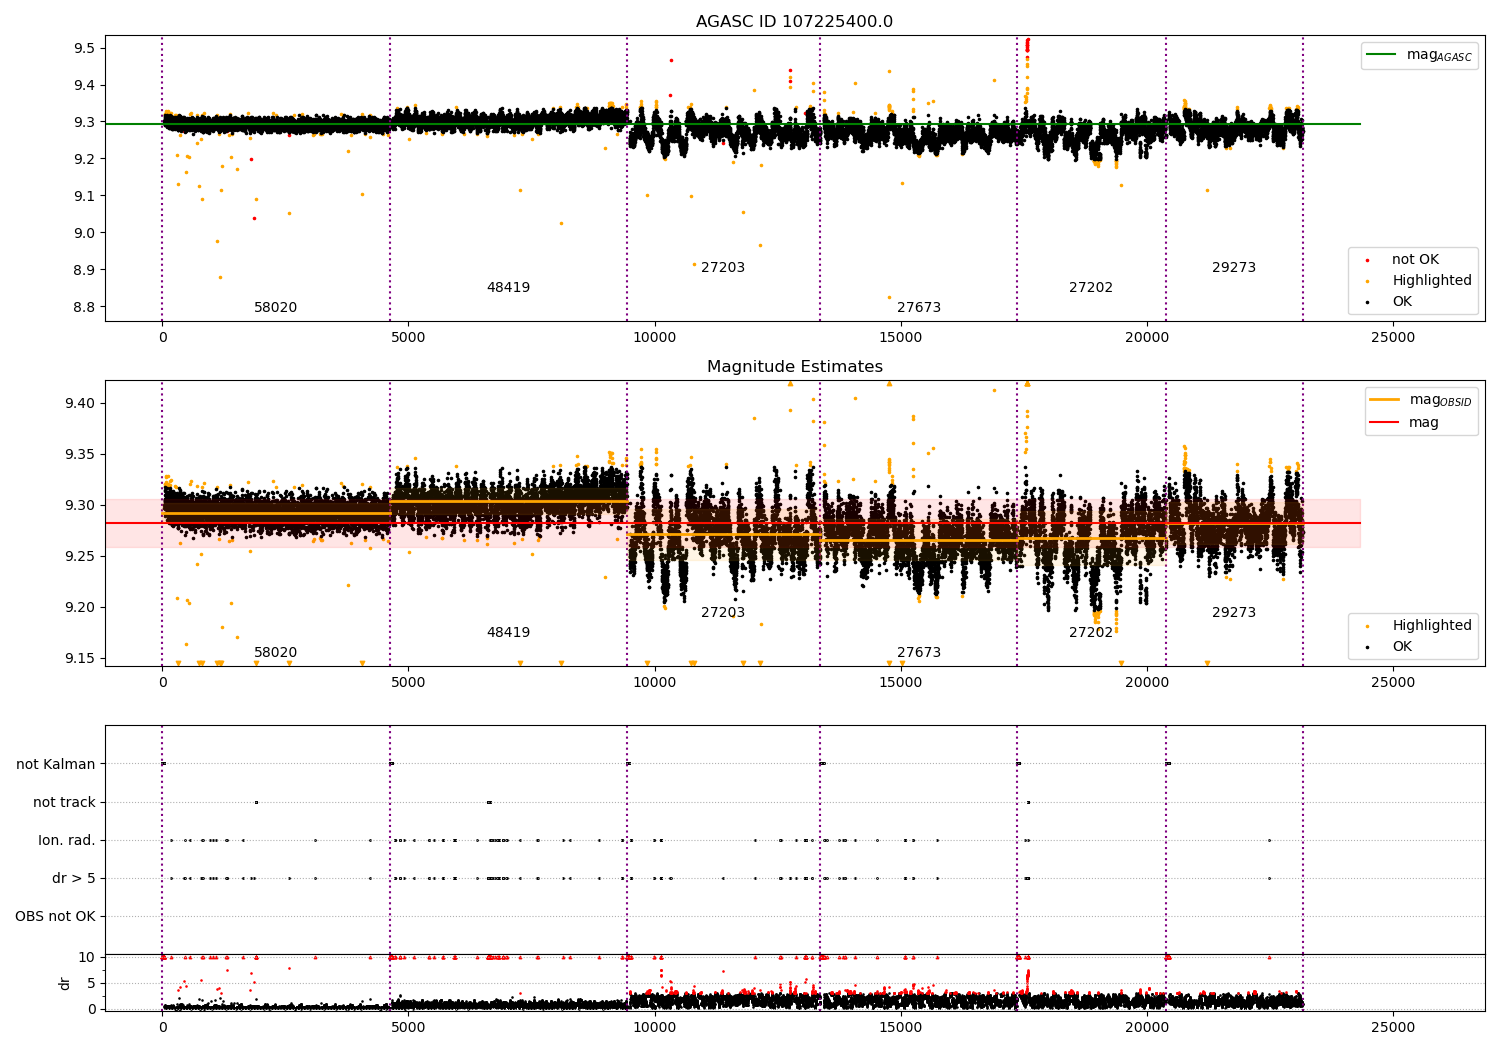Click the 9.5 tick on the top plot
Image resolution: width=1500 pixels, height=1050 pixels.
click(84, 49)
